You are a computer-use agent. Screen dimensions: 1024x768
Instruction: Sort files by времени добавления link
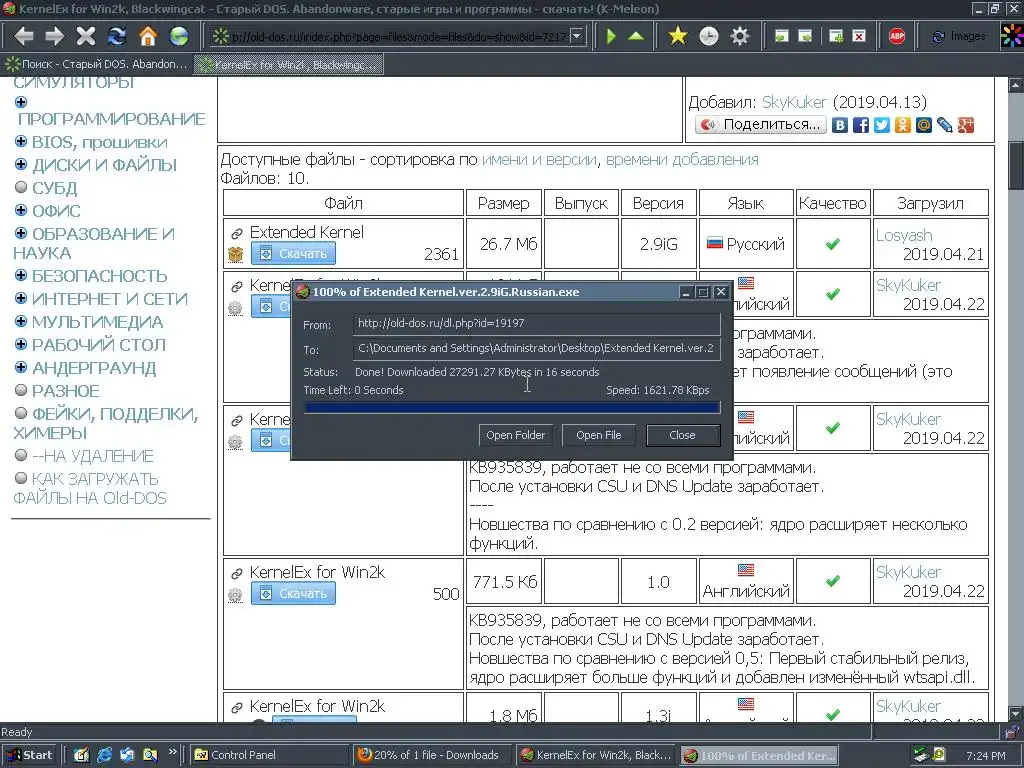pyautogui.click(x=682, y=159)
